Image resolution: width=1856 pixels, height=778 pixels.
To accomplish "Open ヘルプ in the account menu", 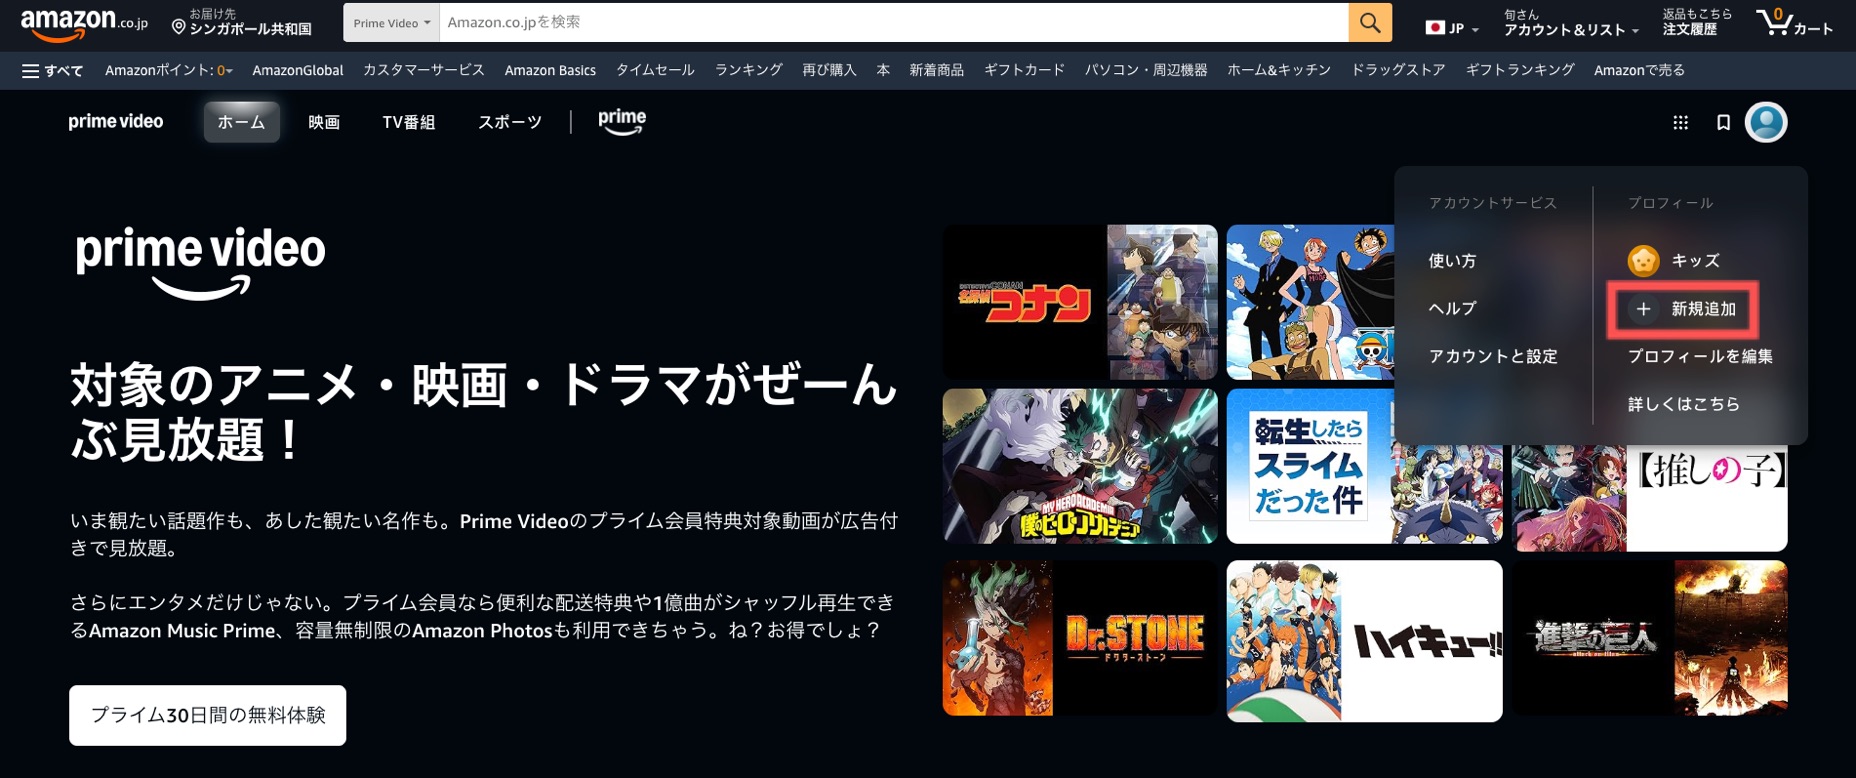I will coord(1452,309).
